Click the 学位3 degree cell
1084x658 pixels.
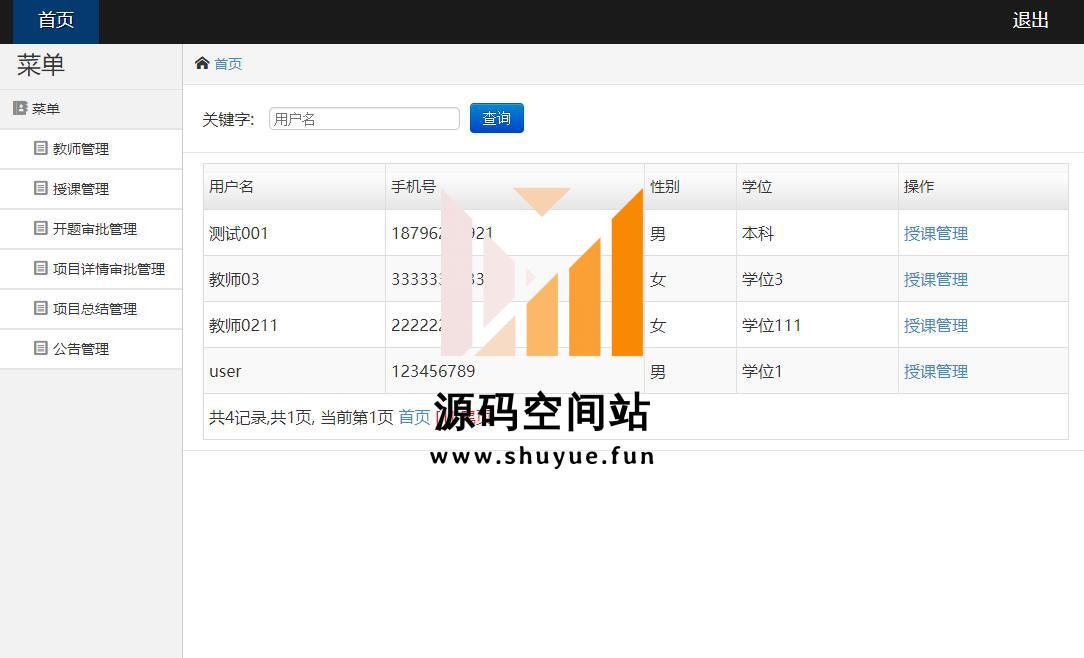817,279
